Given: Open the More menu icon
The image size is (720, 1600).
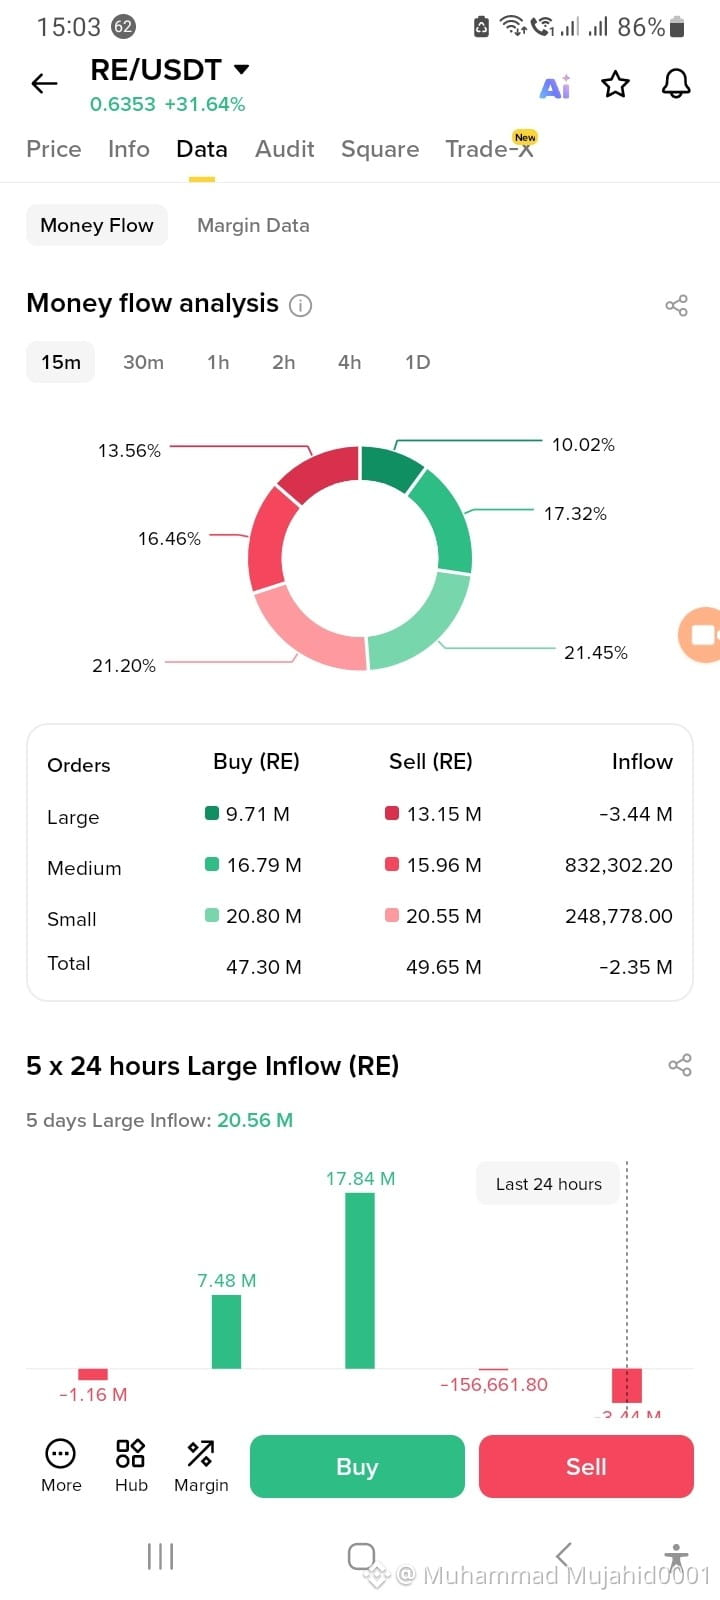Looking at the screenshot, I should (61, 1466).
